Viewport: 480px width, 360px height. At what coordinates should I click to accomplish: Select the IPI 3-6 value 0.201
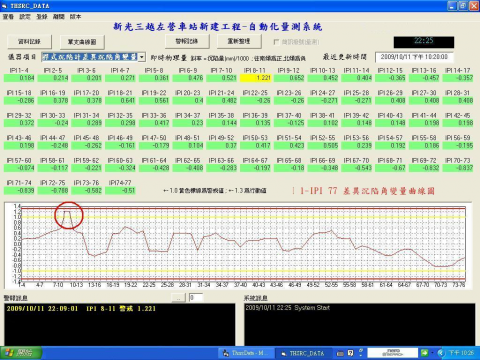(87, 78)
